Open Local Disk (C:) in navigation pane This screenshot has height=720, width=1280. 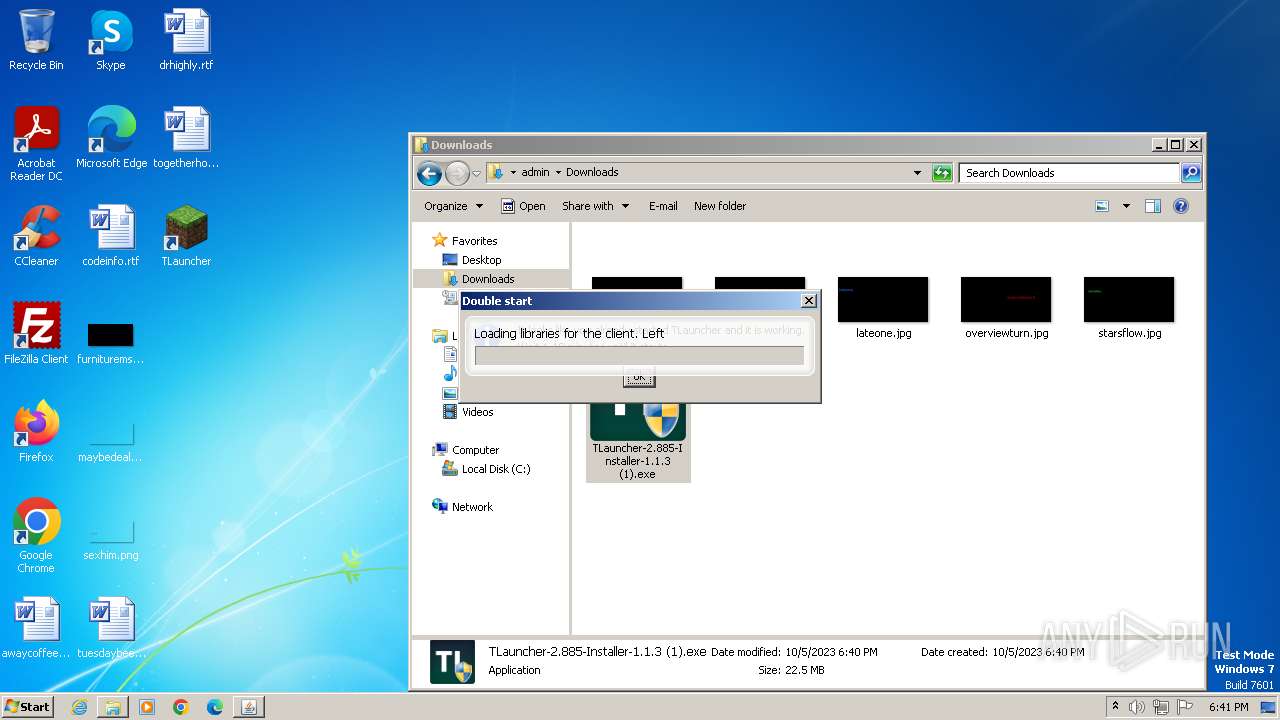(496, 469)
